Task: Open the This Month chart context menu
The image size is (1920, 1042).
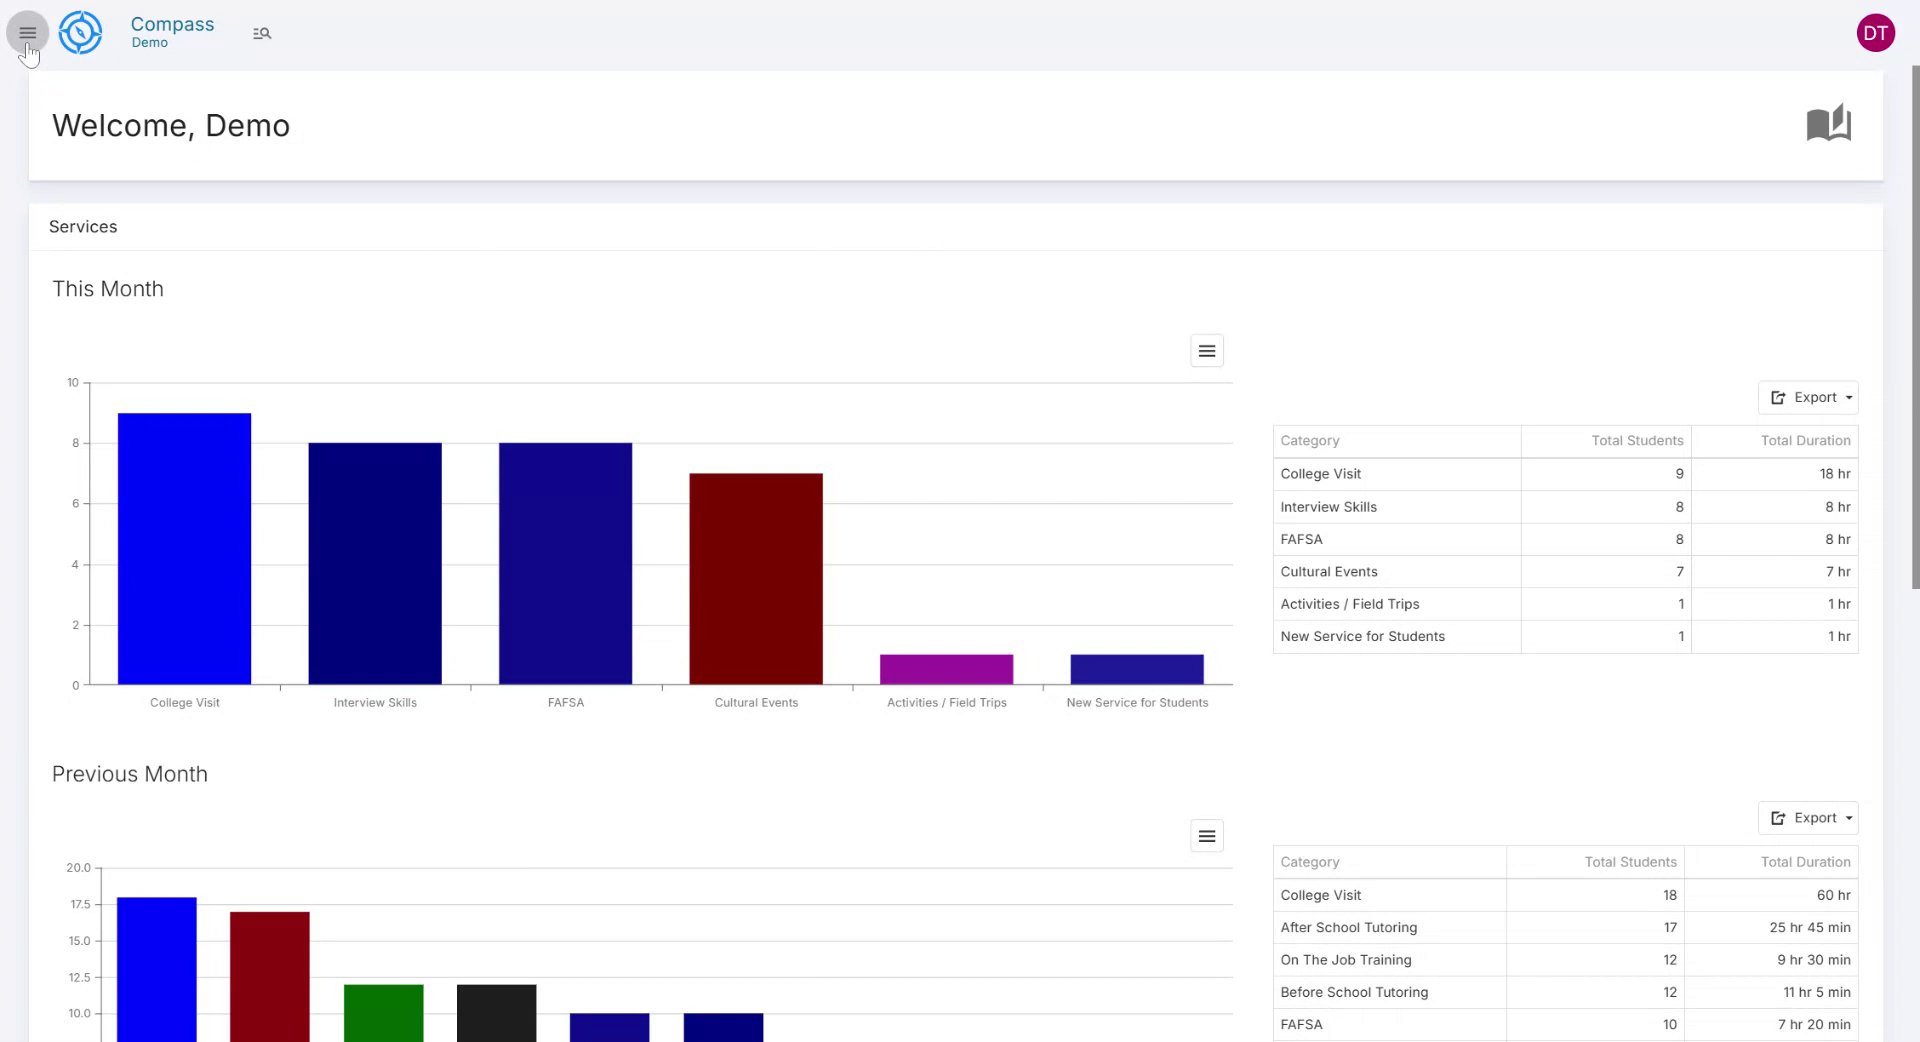Action: [1206, 350]
